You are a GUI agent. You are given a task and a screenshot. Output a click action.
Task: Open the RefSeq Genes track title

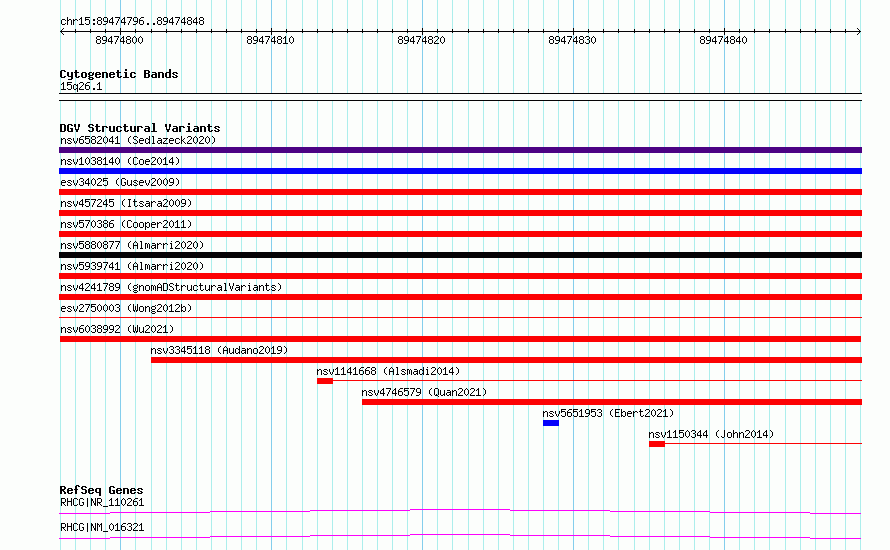(x=102, y=490)
